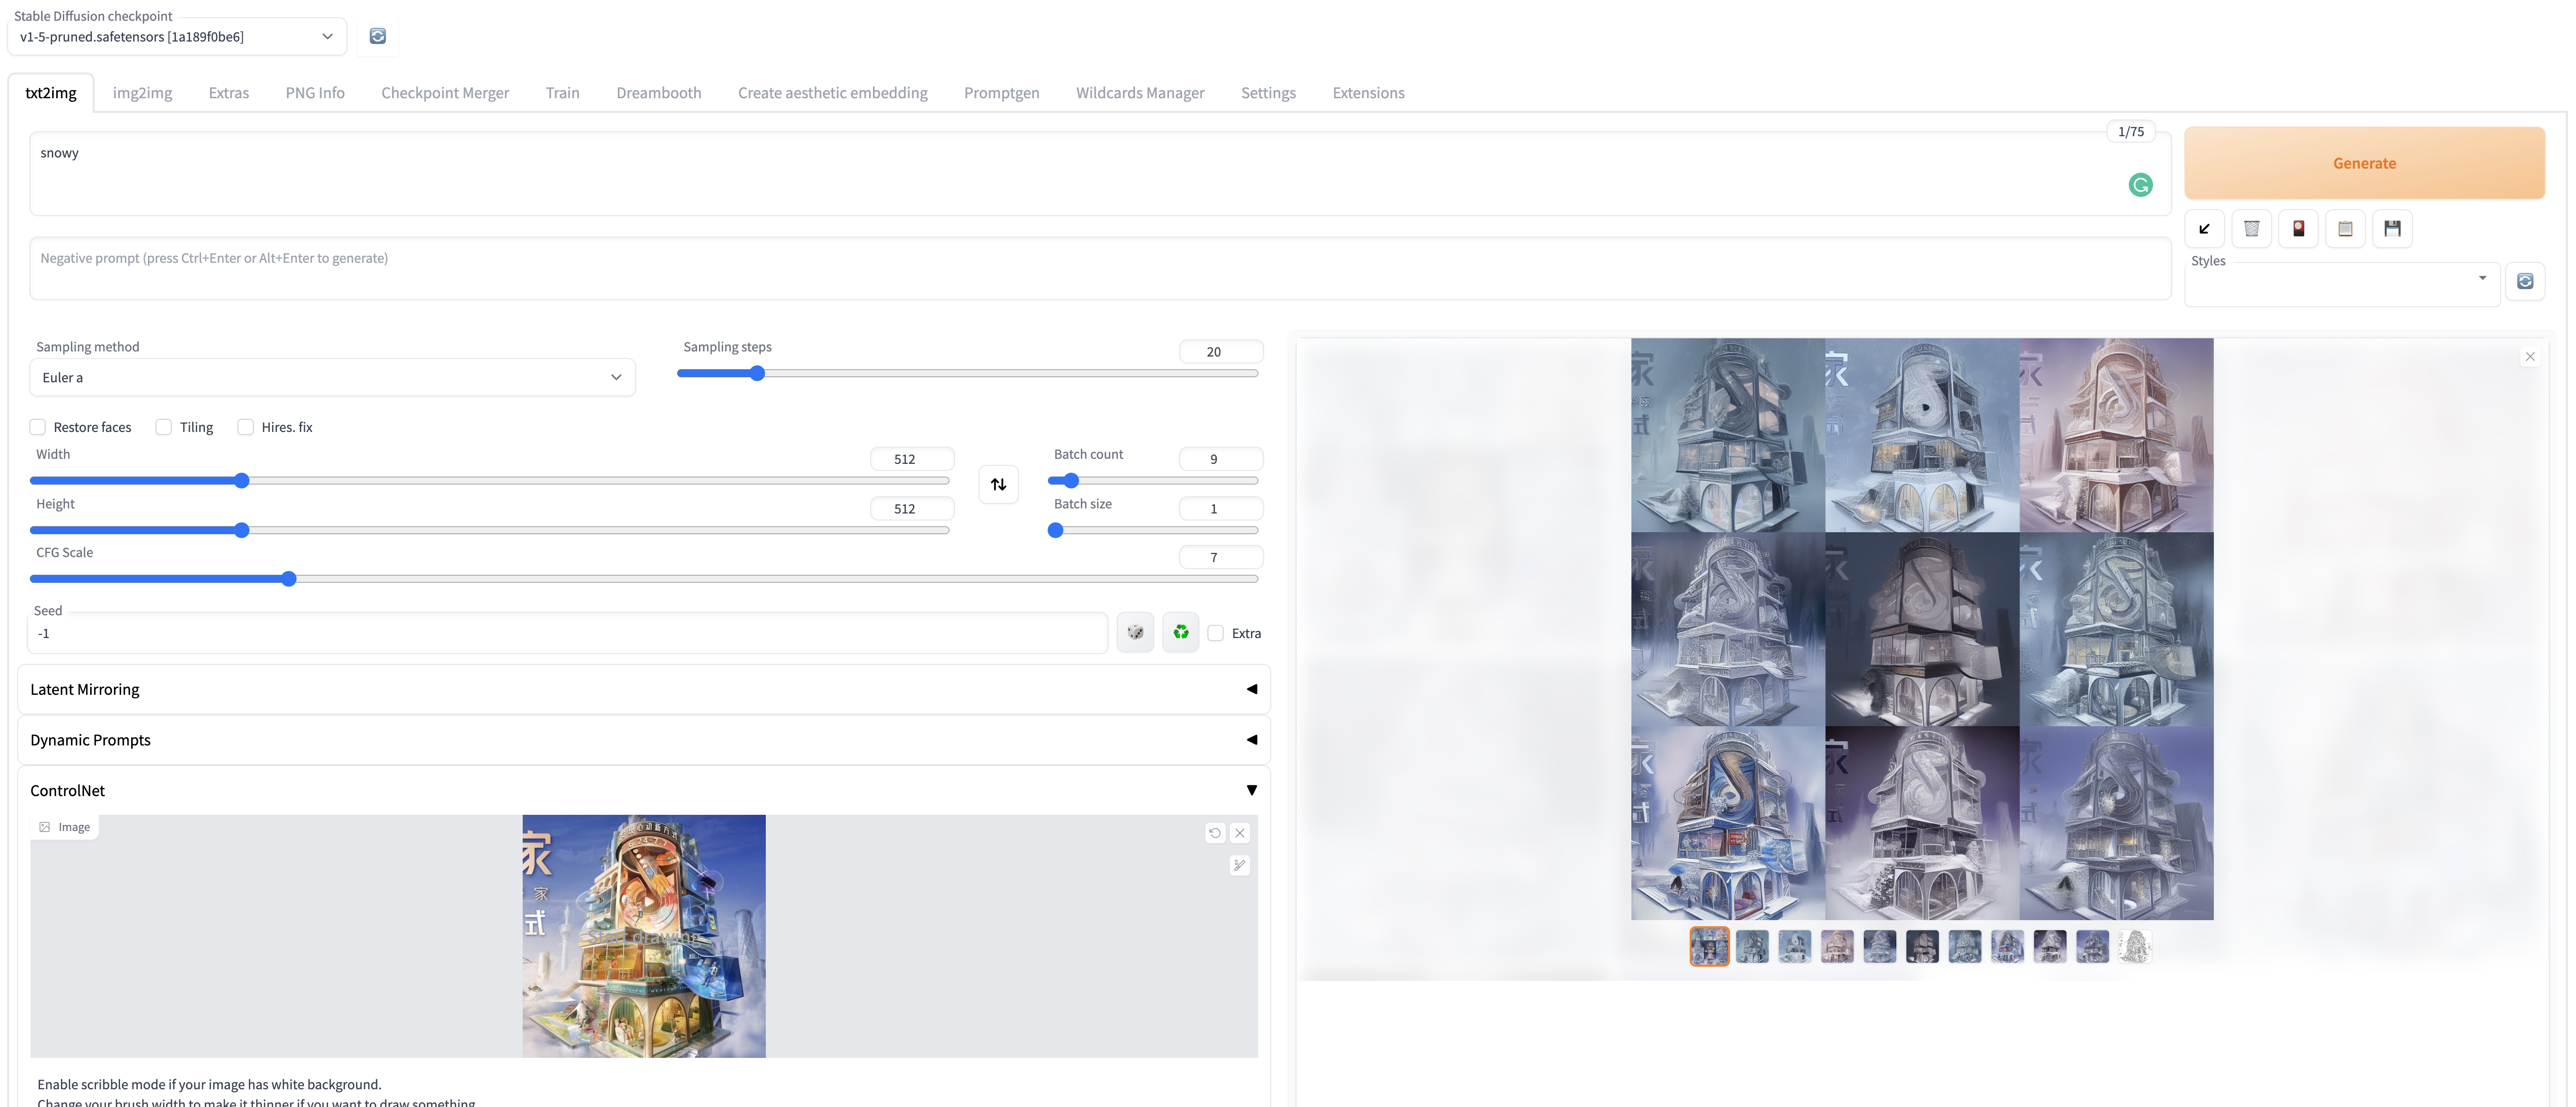
Task: Refresh the Stable Diffusion checkpoint list
Action: pyautogui.click(x=377, y=36)
